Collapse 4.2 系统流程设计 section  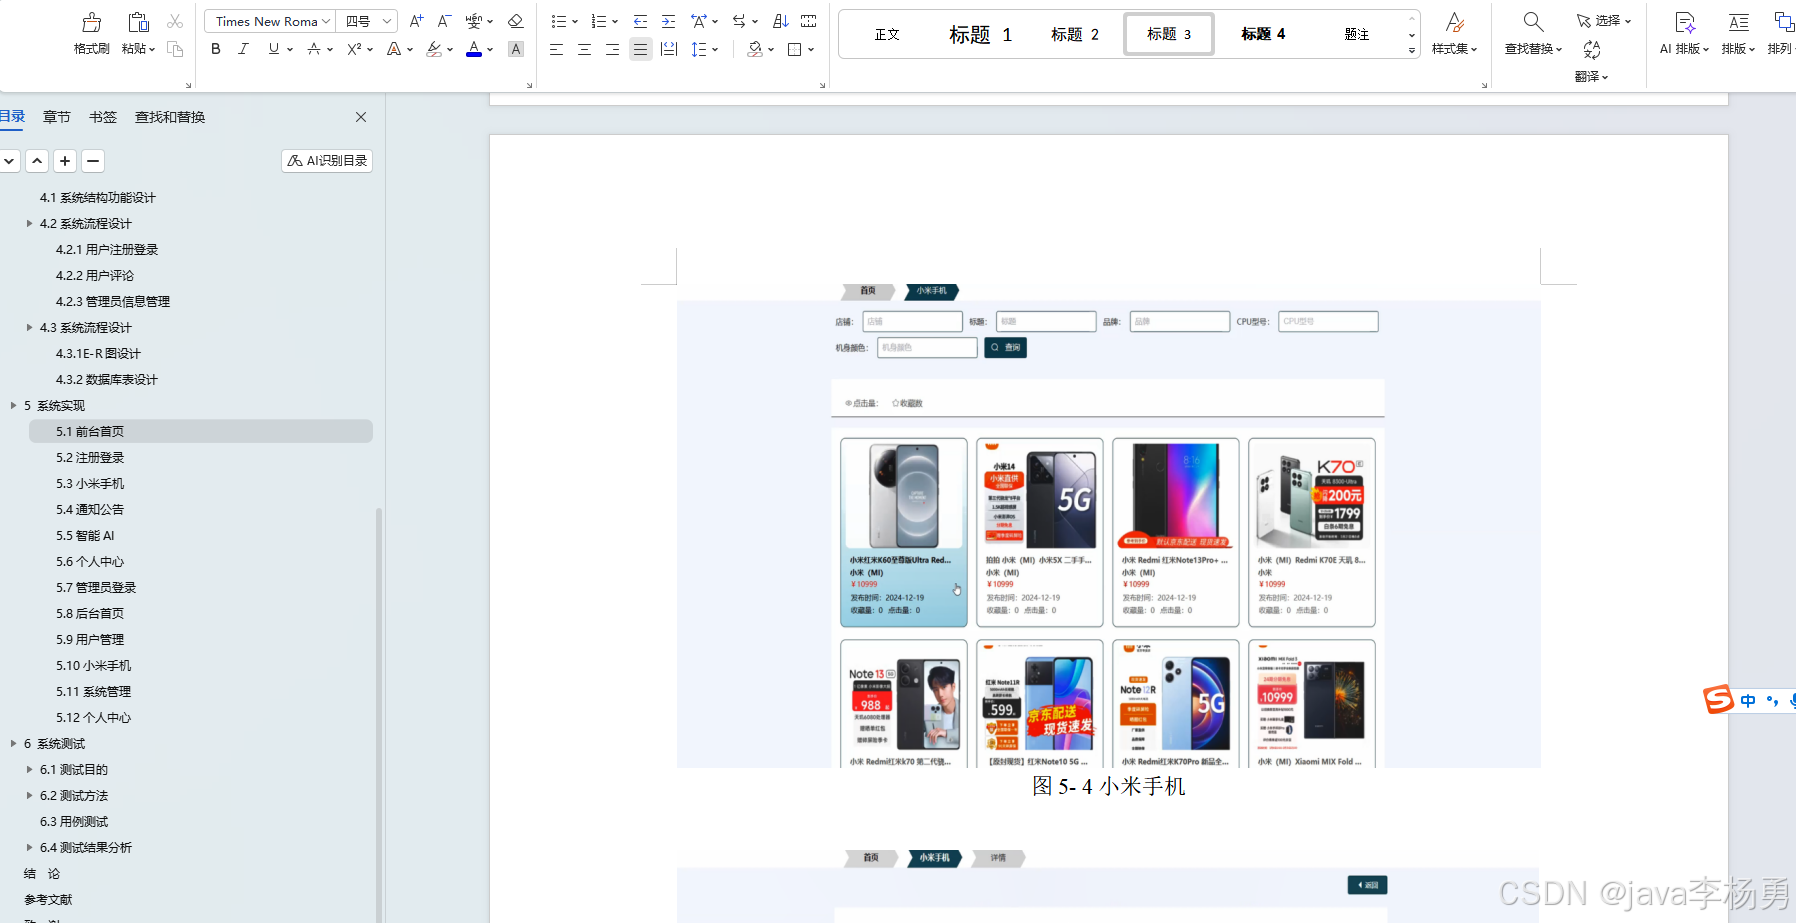coord(29,224)
